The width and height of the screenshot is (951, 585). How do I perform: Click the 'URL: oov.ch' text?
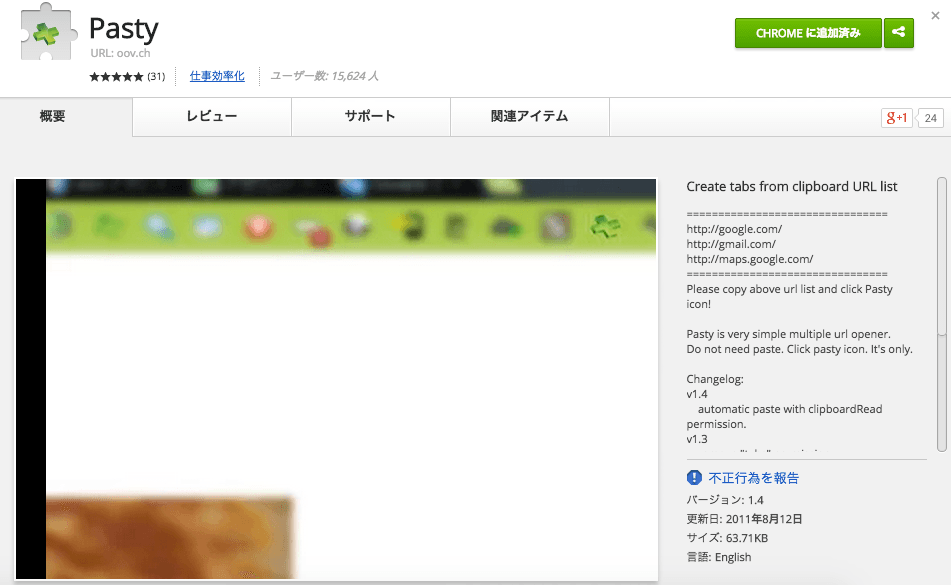[120, 53]
